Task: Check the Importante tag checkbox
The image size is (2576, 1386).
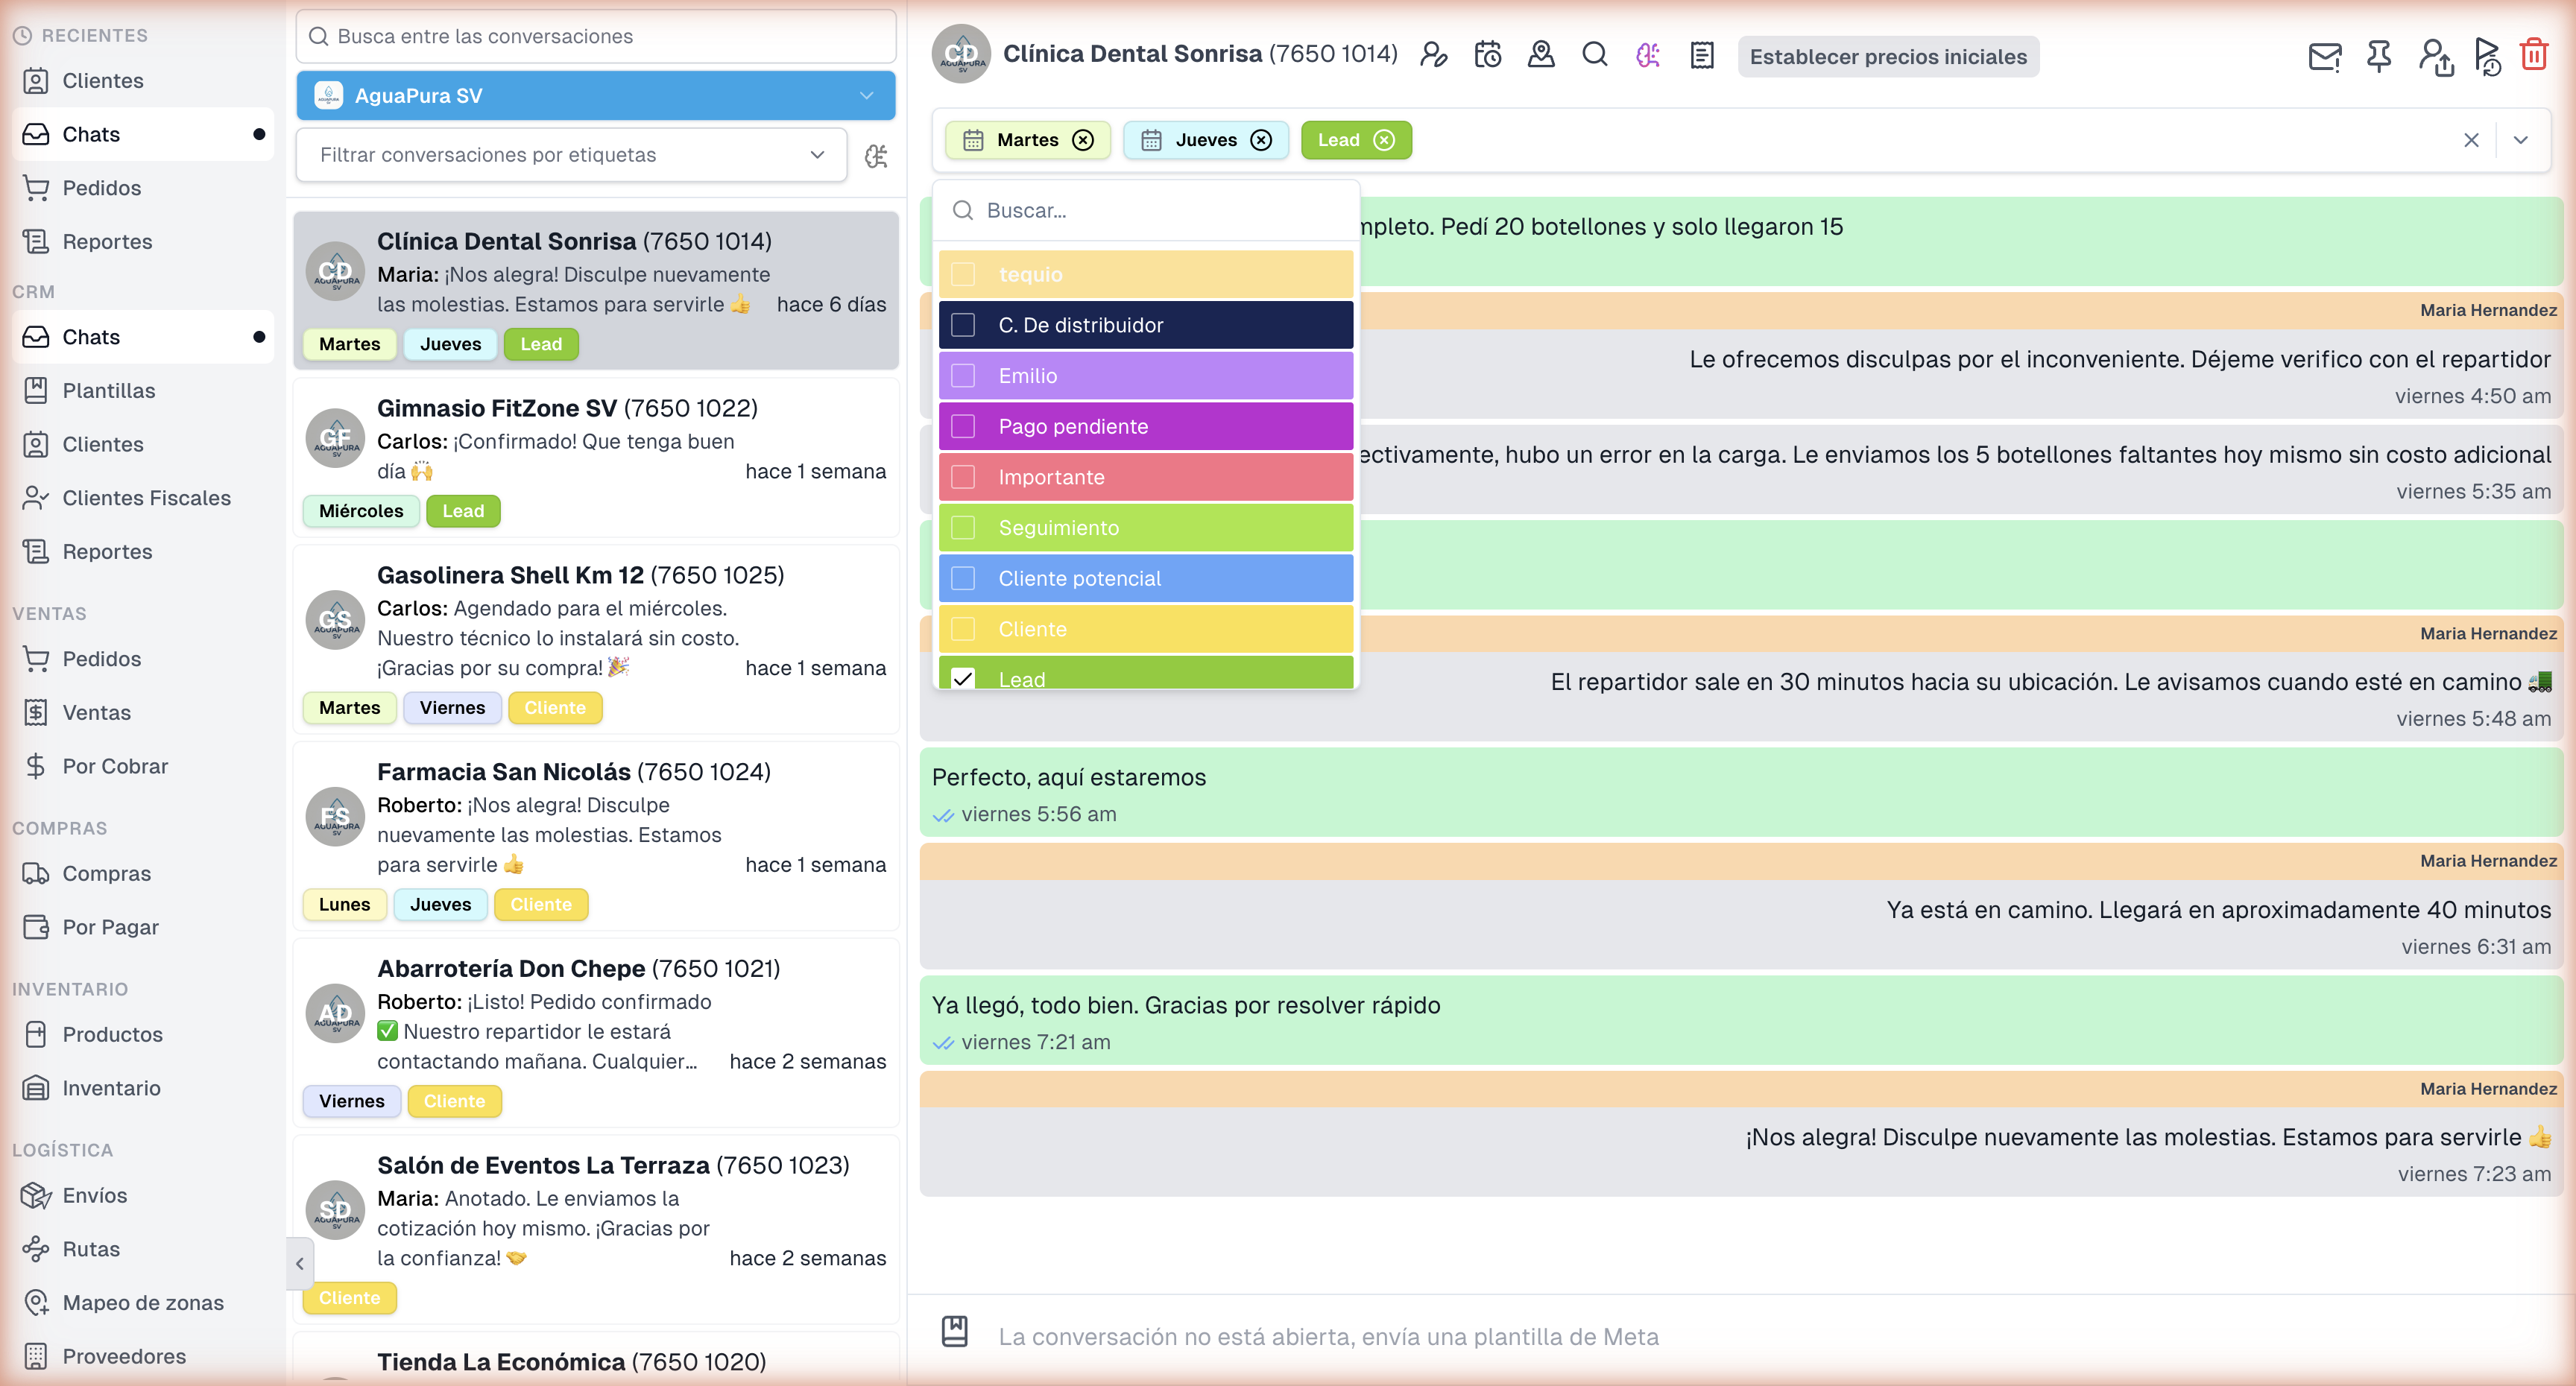Action: 963,477
